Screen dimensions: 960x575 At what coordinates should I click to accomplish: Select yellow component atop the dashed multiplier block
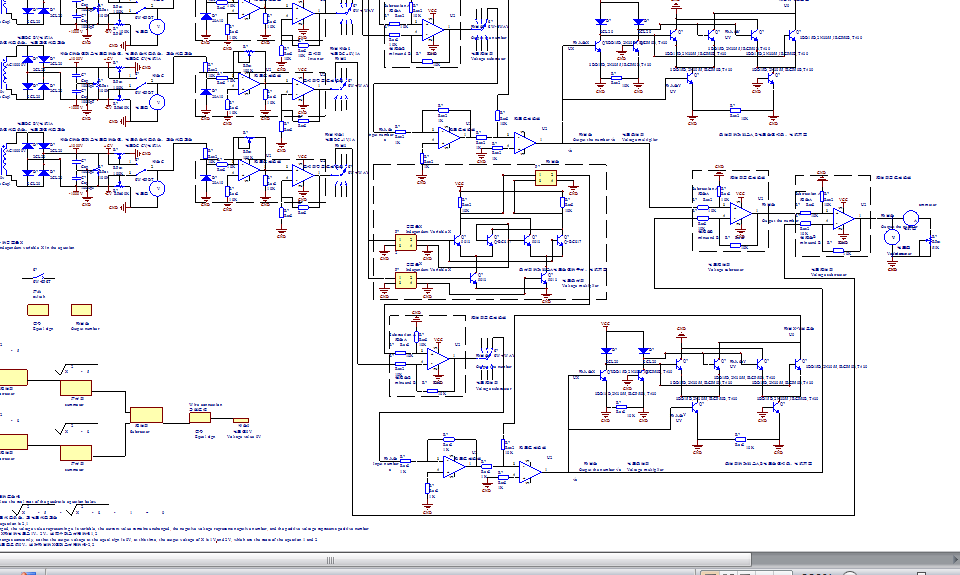(545, 178)
